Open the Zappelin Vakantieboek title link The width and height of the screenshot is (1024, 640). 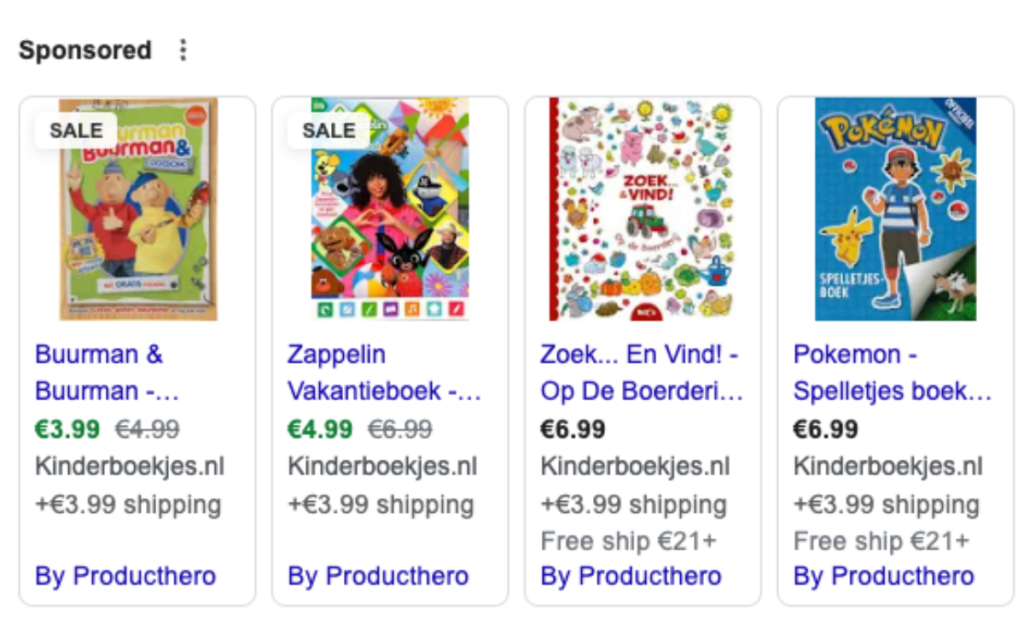point(384,372)
